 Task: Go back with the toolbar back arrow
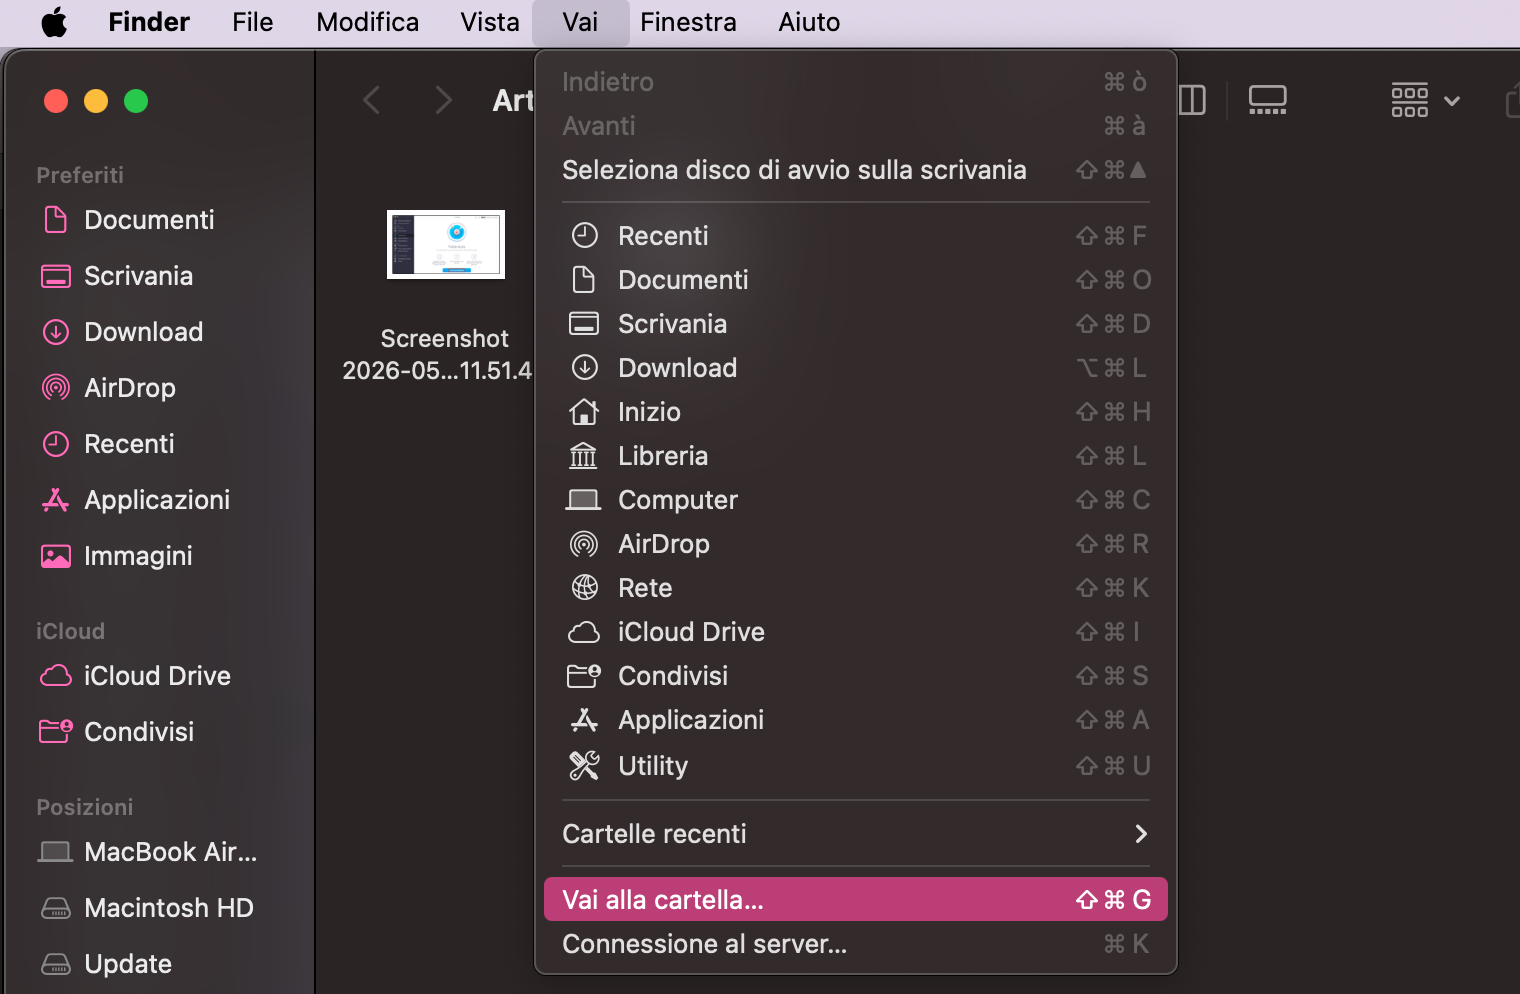click(371, 100)
